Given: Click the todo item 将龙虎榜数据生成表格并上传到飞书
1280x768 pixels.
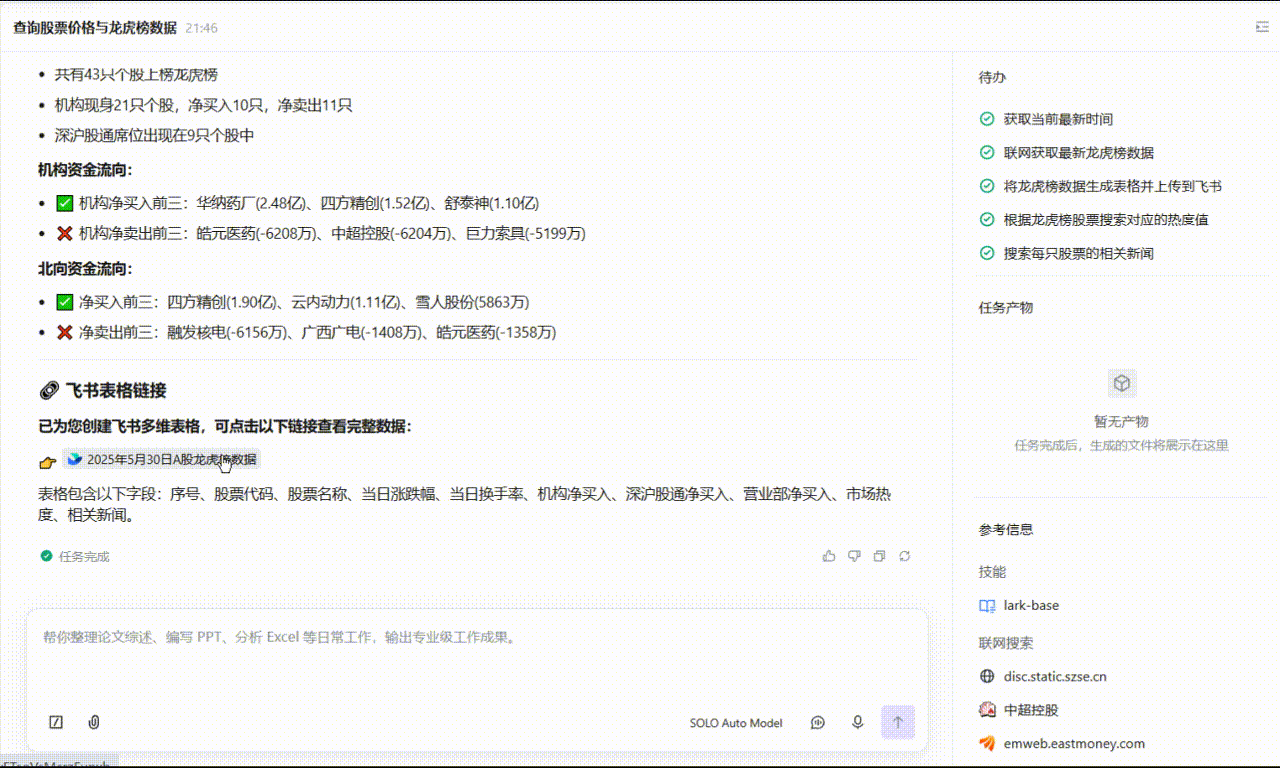Looking at the screenshot, I should coord(1113,186).
